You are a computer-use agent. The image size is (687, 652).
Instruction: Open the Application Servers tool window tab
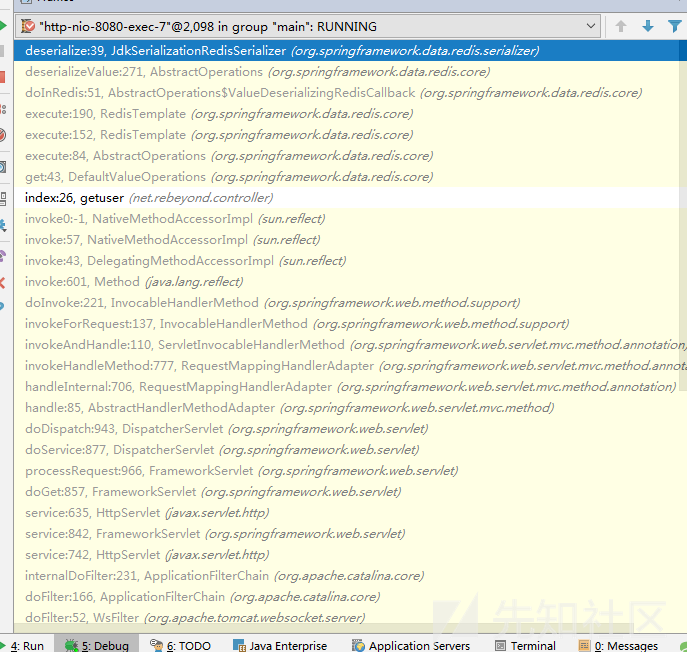pyautogui.click(x=411, y=645)
